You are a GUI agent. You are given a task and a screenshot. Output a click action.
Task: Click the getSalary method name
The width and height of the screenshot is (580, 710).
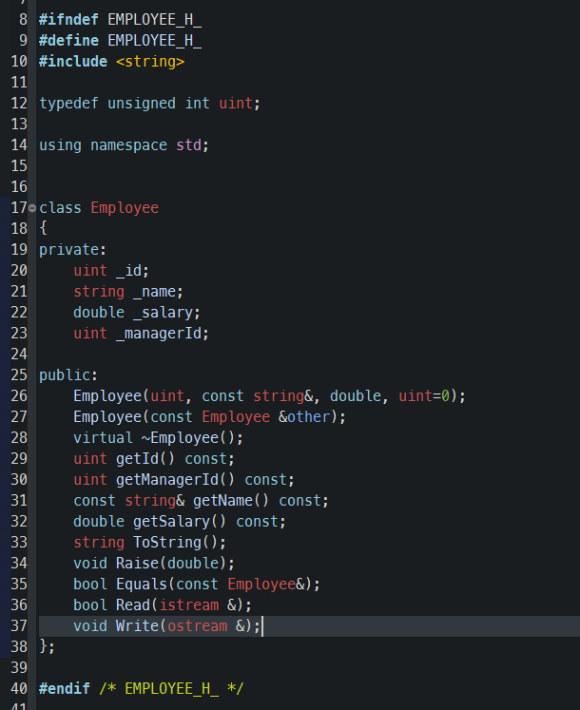[172, 522]
